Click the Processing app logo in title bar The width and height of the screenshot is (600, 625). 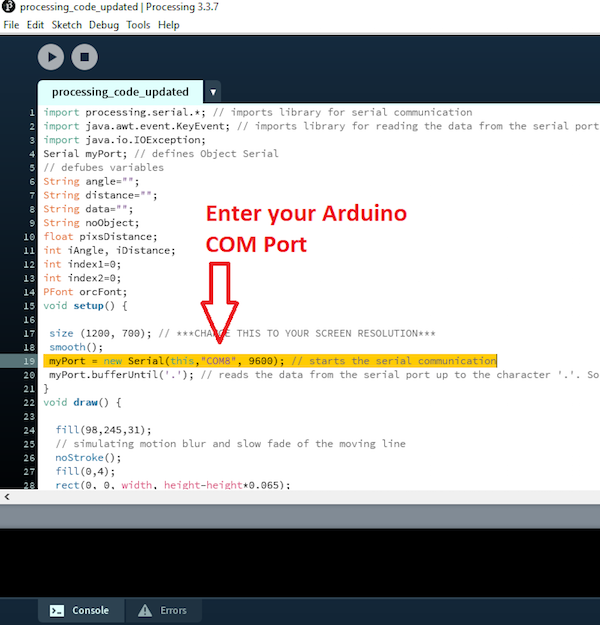coord(8,6)
